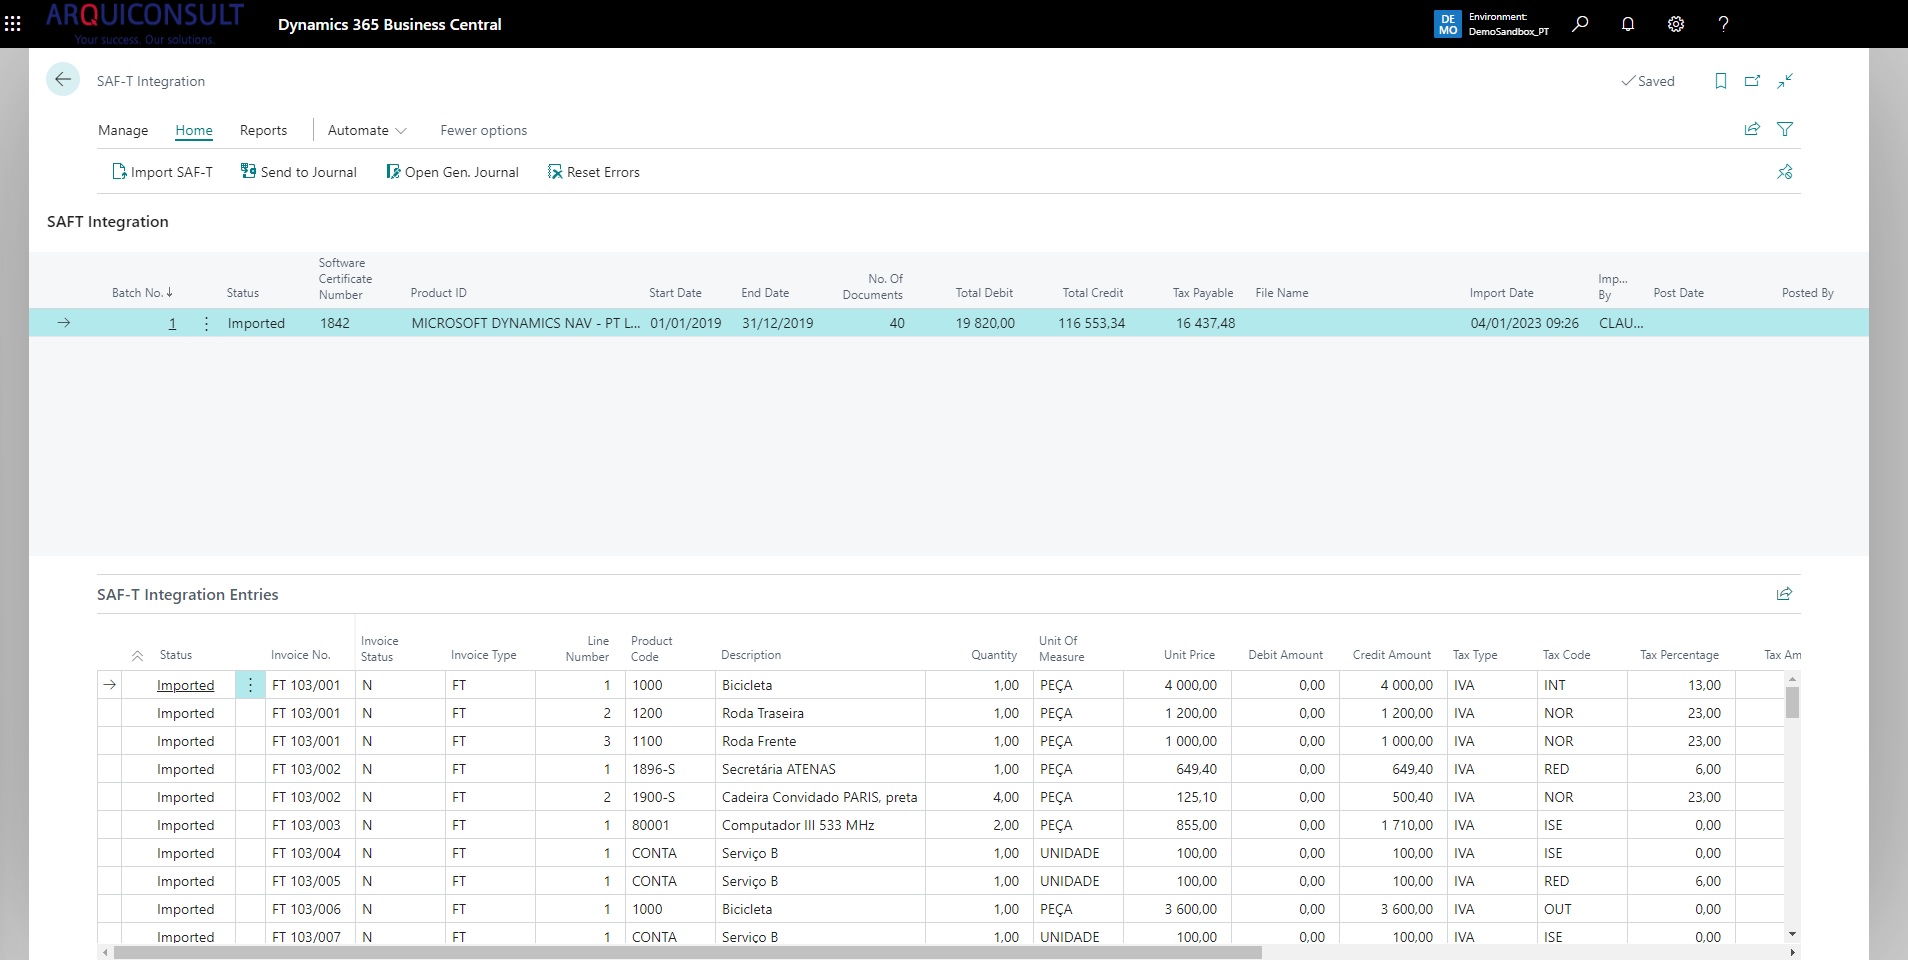Image resolution: width=1908 pixels, height=960 pixels.
Task: Open the Reports tab
Action: coord(263,130)
